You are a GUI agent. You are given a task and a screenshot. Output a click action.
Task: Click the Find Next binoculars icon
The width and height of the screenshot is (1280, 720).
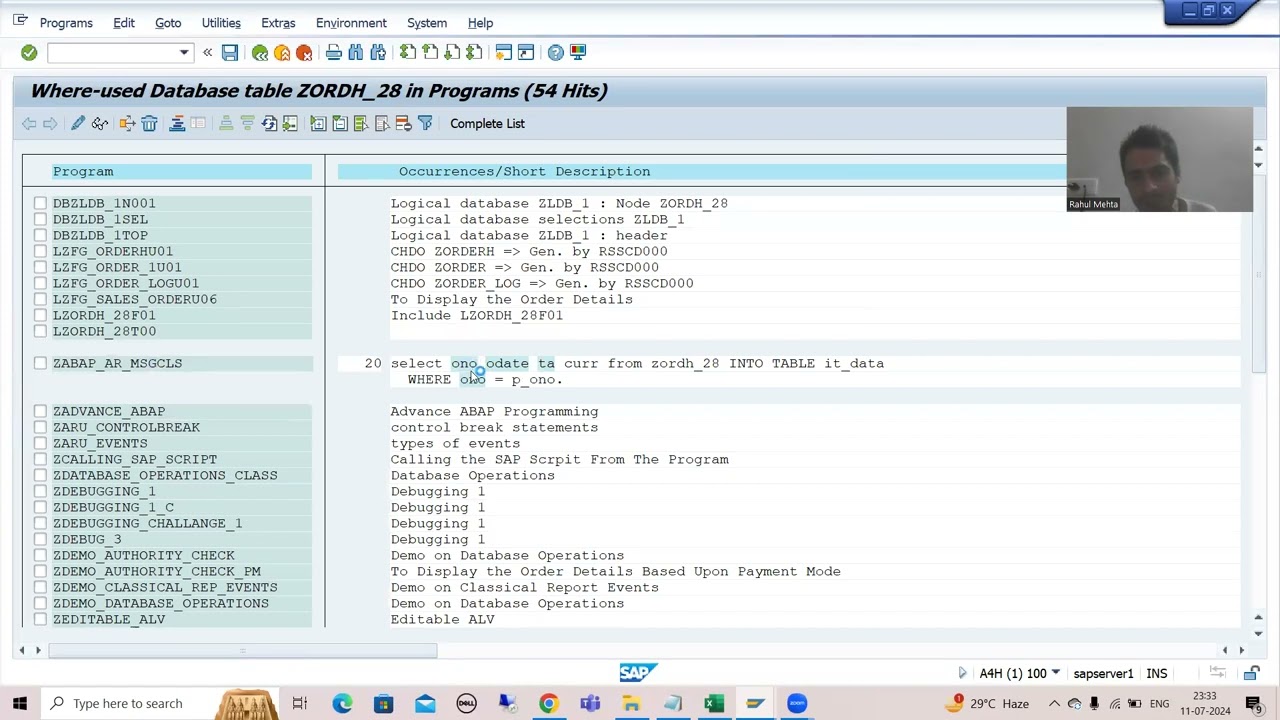pyautogui.click(x=378, y=52)
